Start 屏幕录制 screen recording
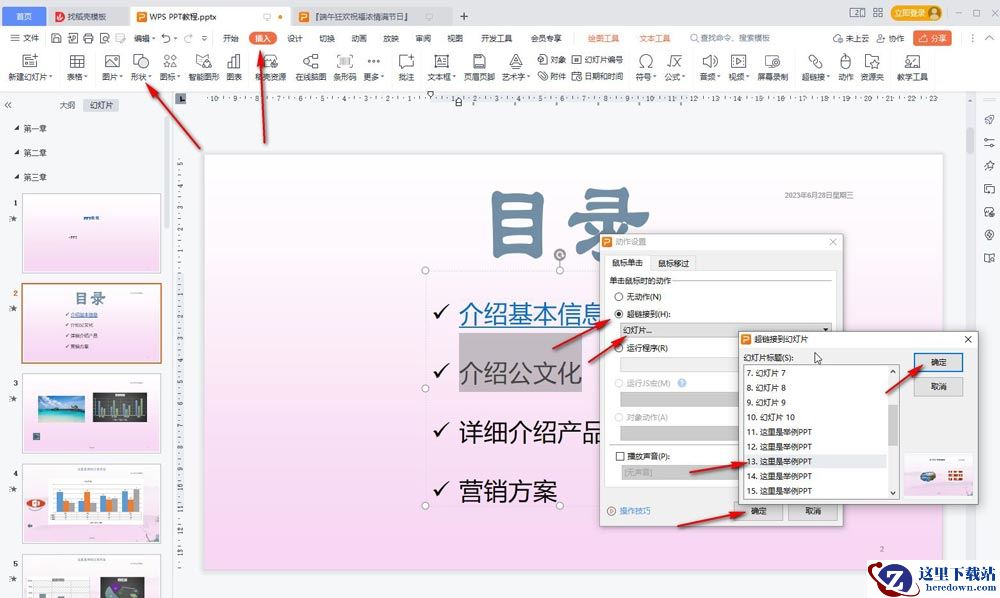 tap(772, 67)
